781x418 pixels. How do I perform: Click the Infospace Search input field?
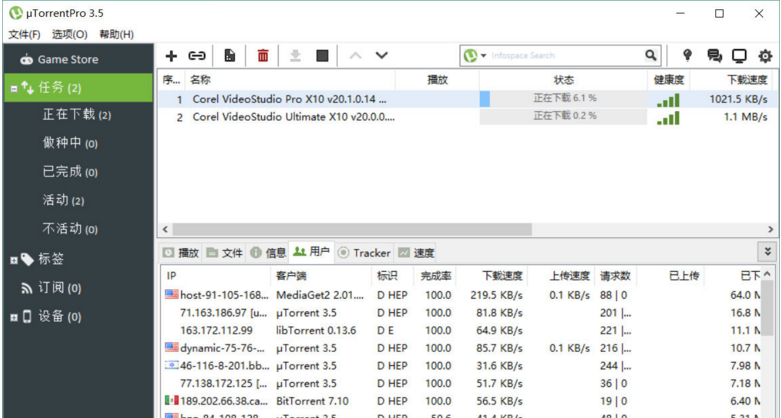click(566, 56)
